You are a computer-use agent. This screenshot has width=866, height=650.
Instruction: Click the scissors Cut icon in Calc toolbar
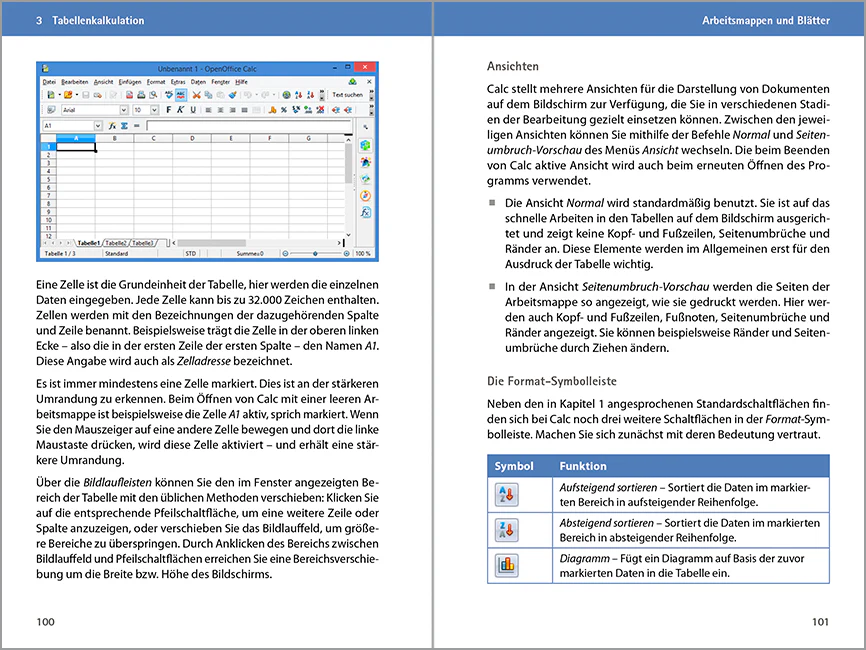(197, 95)
